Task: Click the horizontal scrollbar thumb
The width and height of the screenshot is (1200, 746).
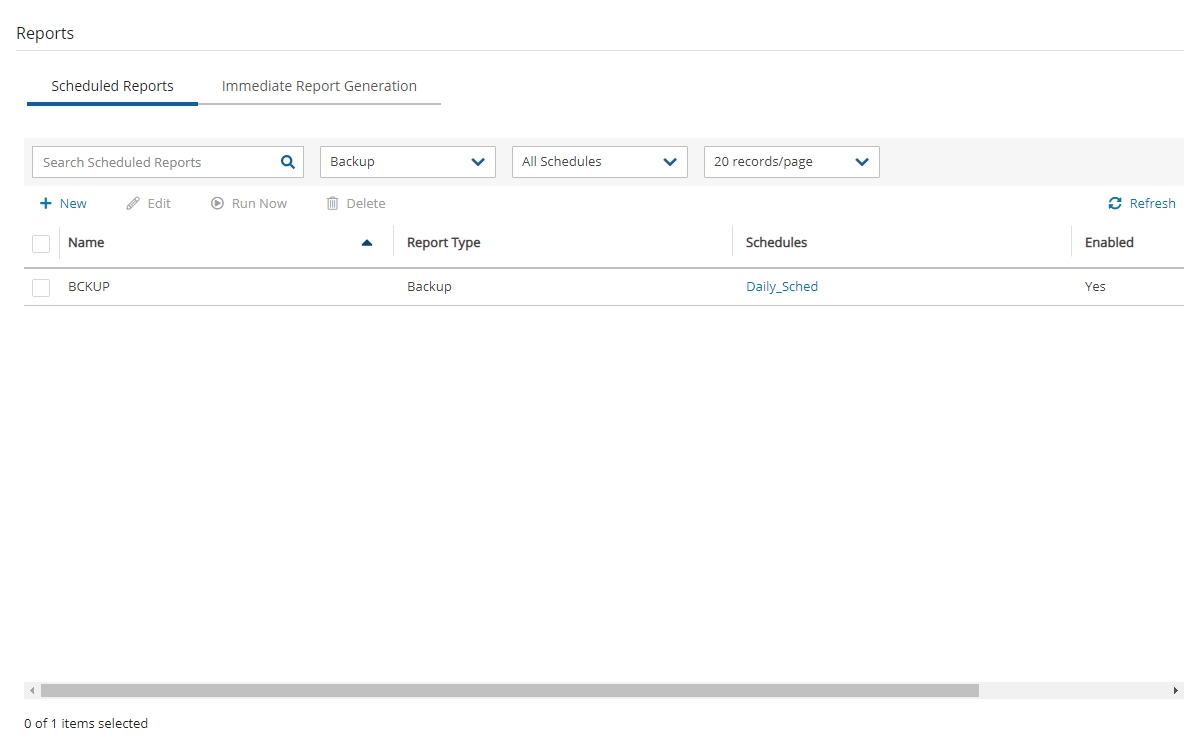Action: (x=510, y=691)
